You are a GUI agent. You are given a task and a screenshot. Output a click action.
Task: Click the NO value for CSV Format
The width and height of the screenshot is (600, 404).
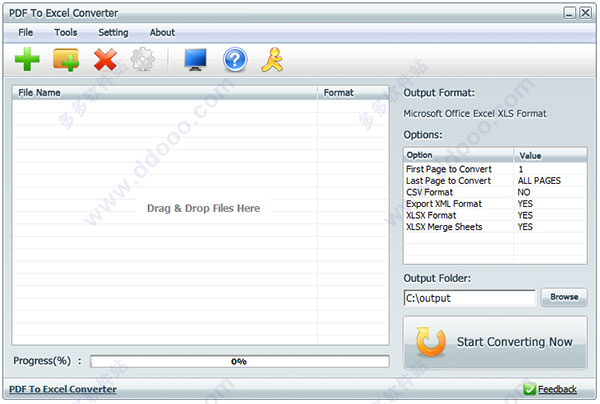(524, 192)
